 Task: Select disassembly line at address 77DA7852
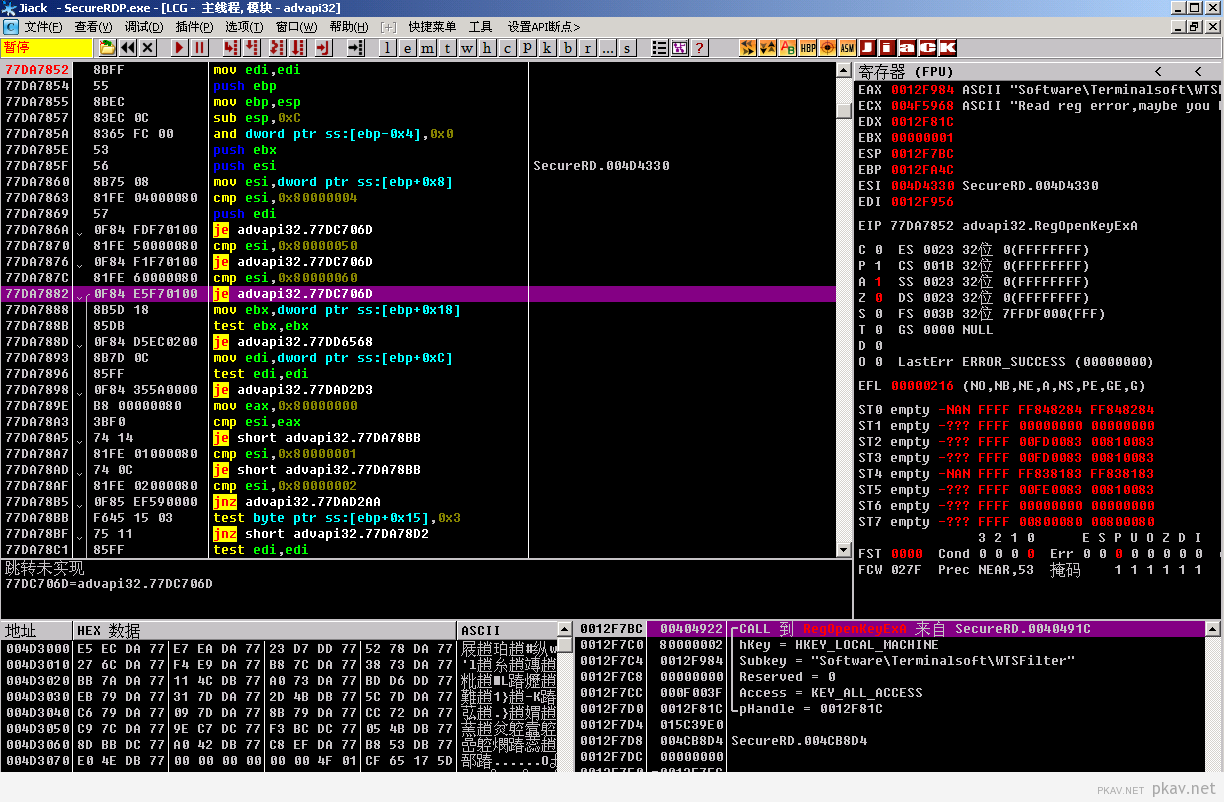pos(417,70)
